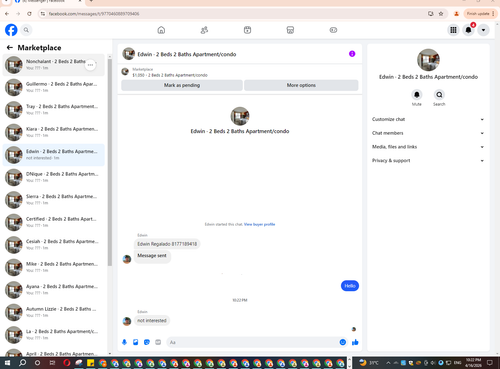
Task: Expand Media, files and links section
Action: coord(428,147)
